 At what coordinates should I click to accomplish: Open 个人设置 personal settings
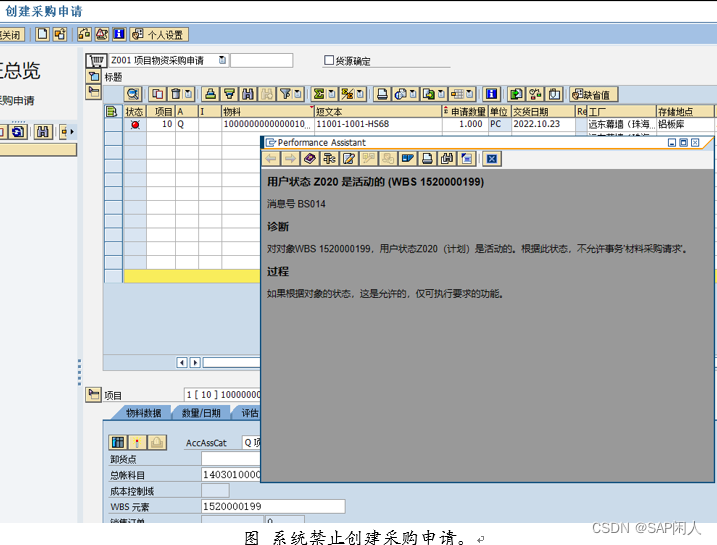(x=159, y=35)
